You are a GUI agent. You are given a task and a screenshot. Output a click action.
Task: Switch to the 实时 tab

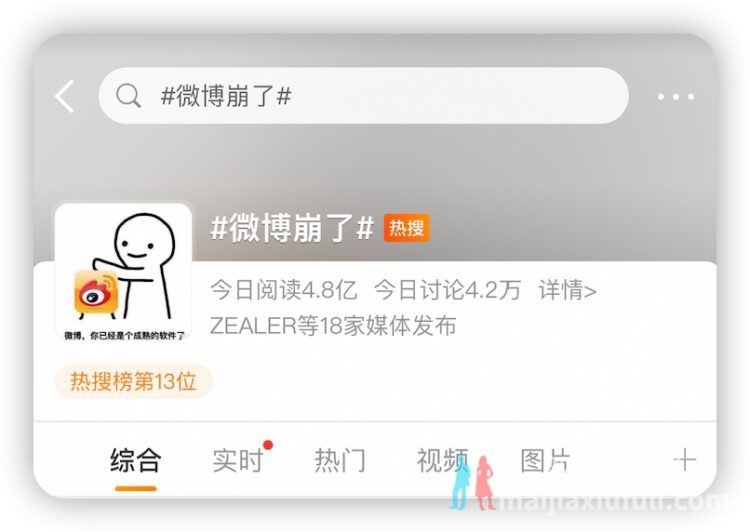pos(238,461)
